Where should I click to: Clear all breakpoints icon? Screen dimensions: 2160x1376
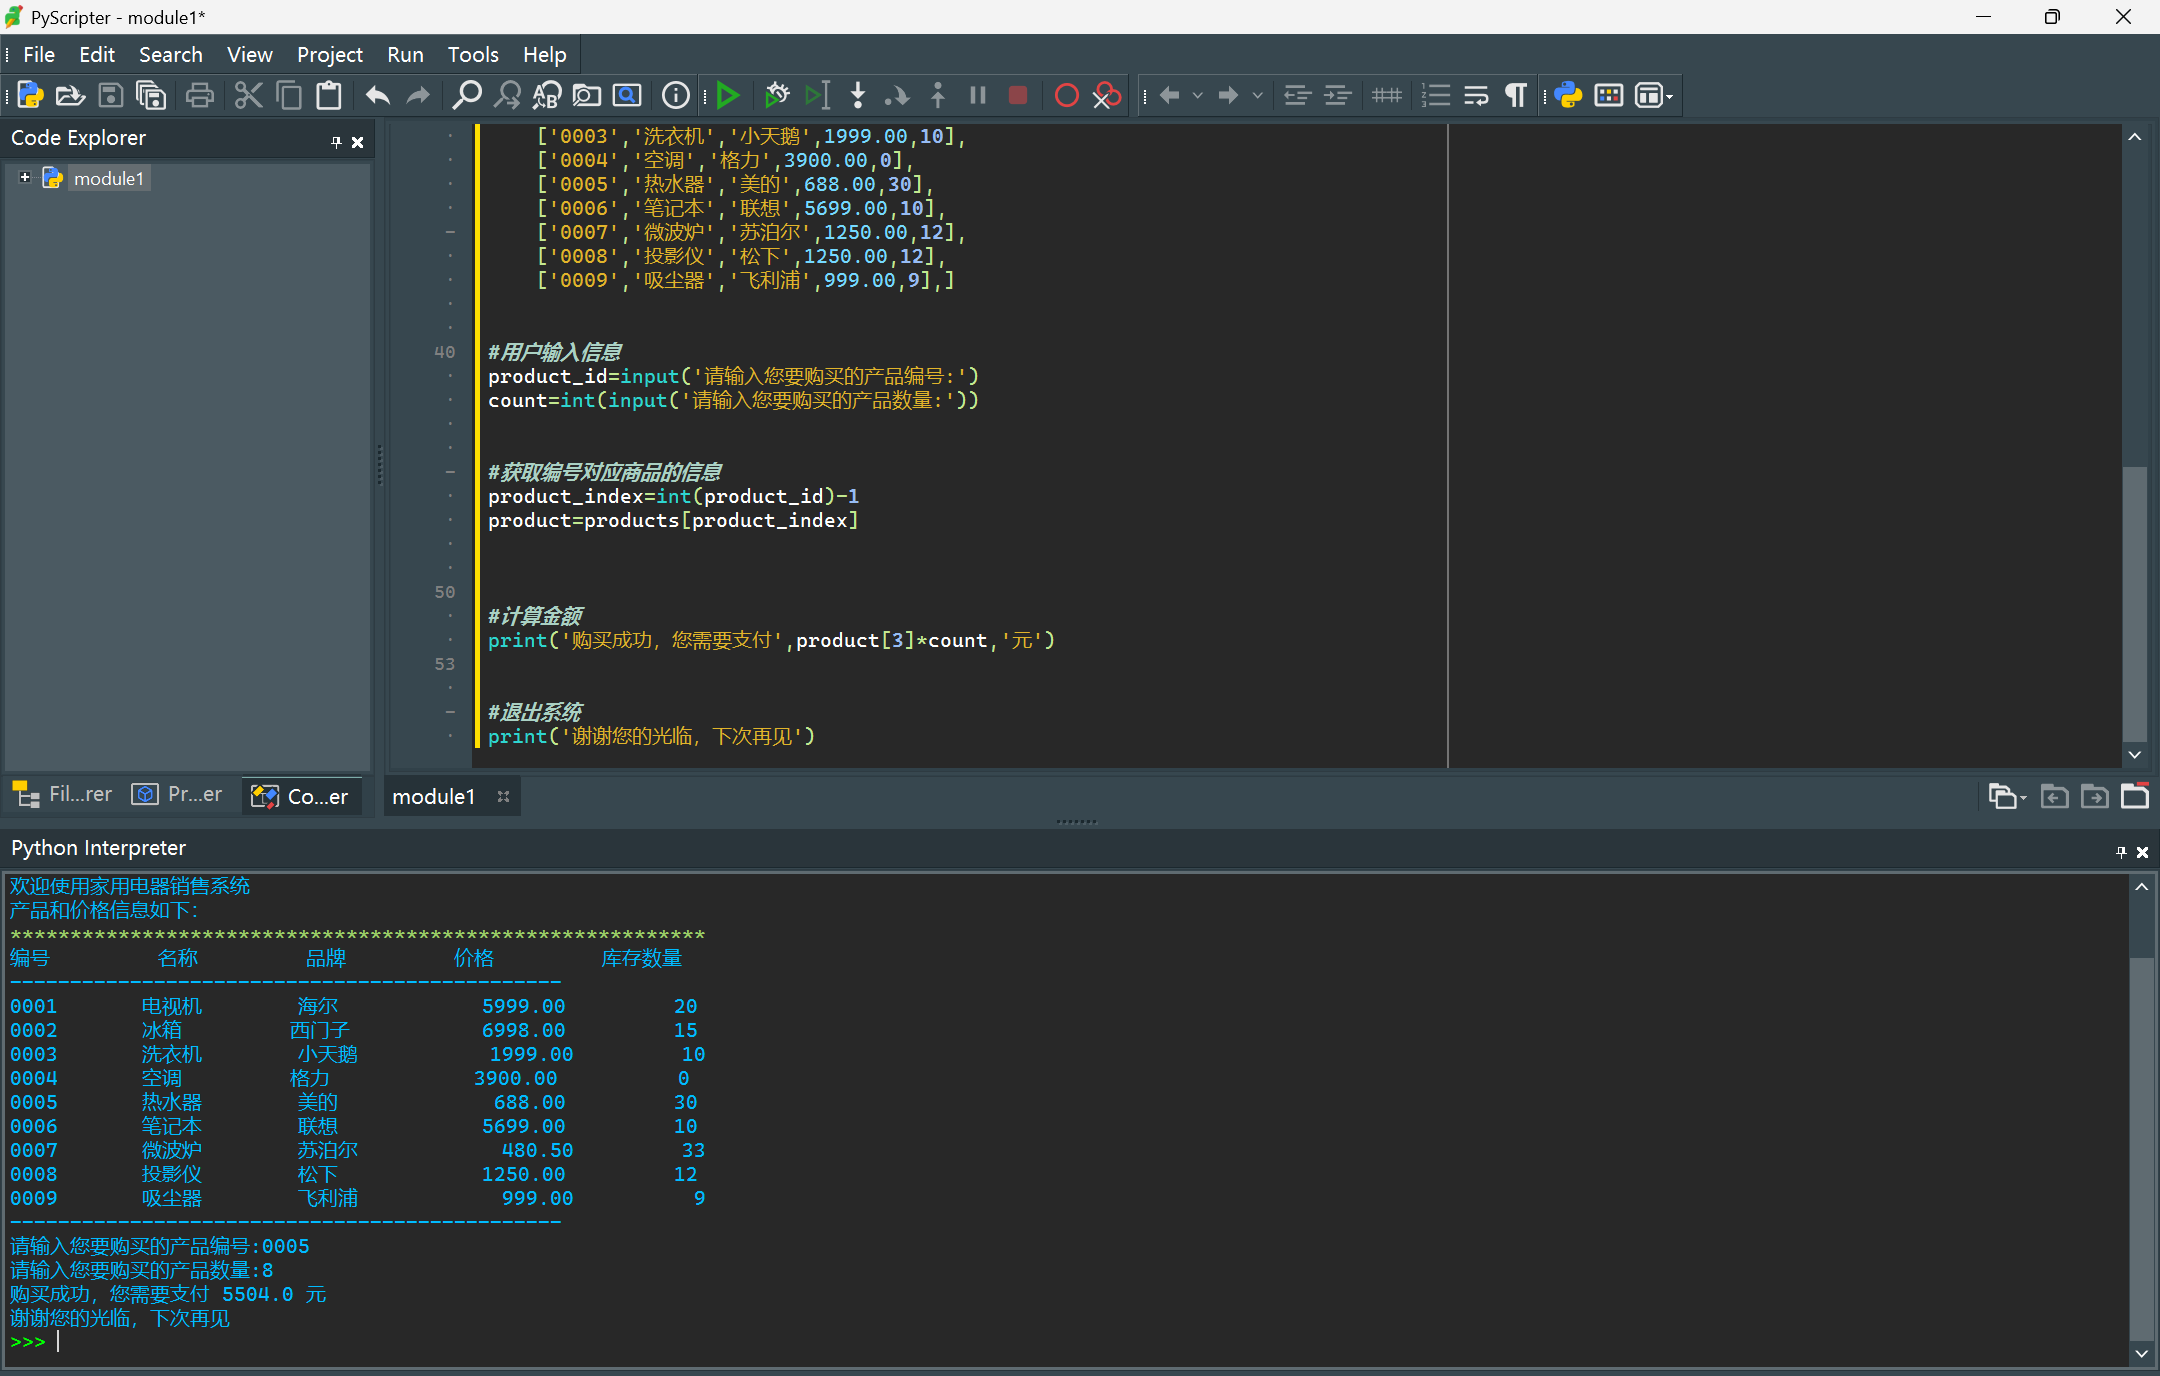(x=1107, y=95)
